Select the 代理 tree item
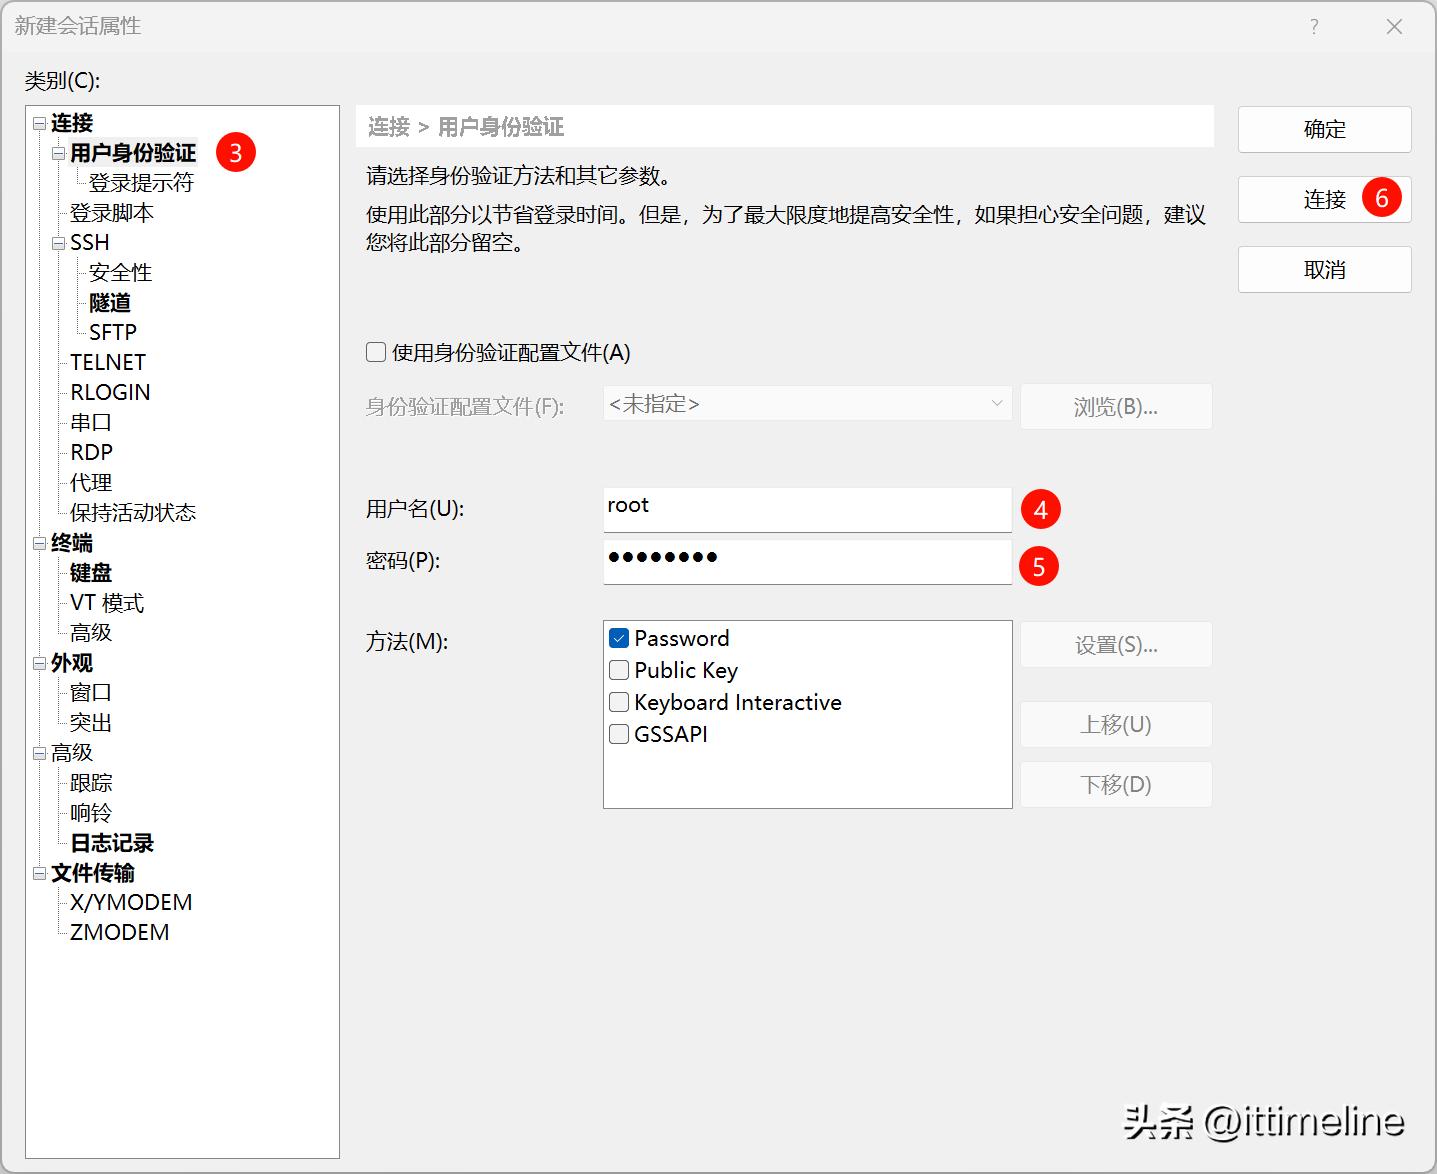The height and width of the screenshot is (1174, 1437). coord(91,483)
